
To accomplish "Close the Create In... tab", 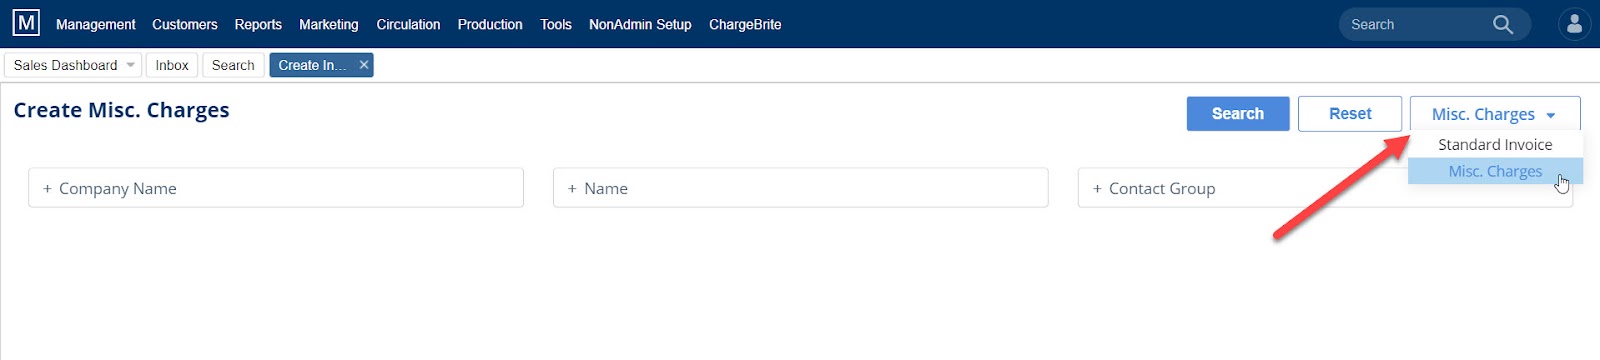I will pyautogui.click(x=364, y=65).
